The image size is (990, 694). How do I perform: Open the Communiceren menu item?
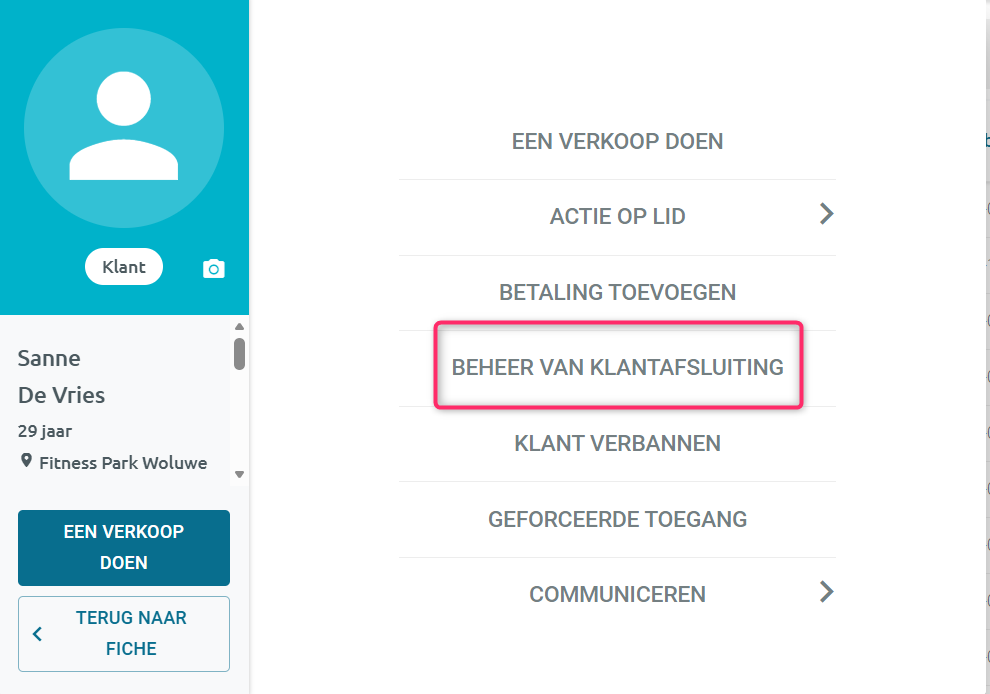tap(617, 594)
